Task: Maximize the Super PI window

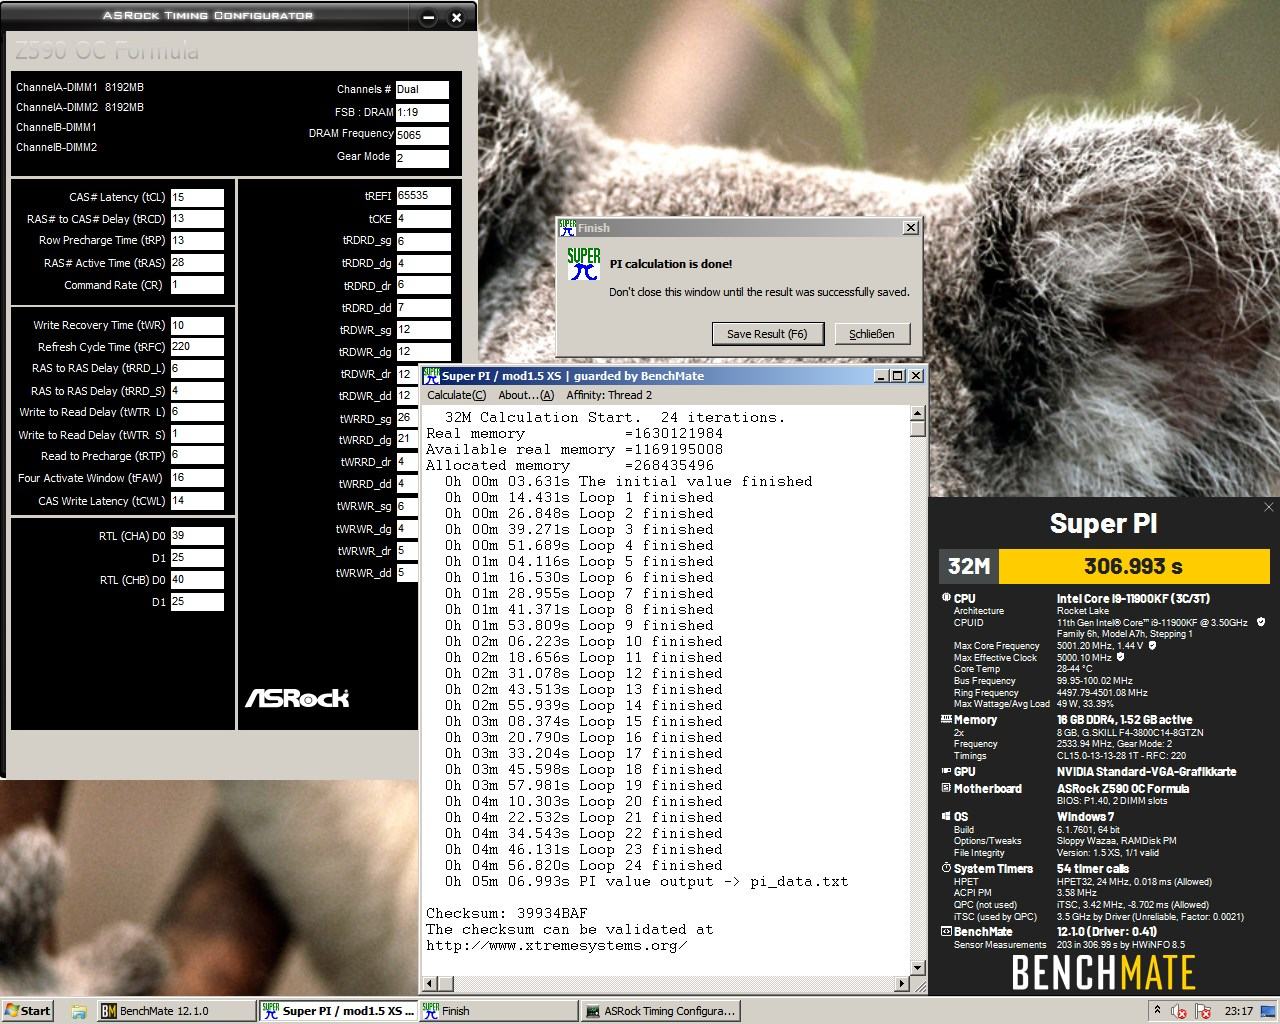Action: (x=897, y=376)
